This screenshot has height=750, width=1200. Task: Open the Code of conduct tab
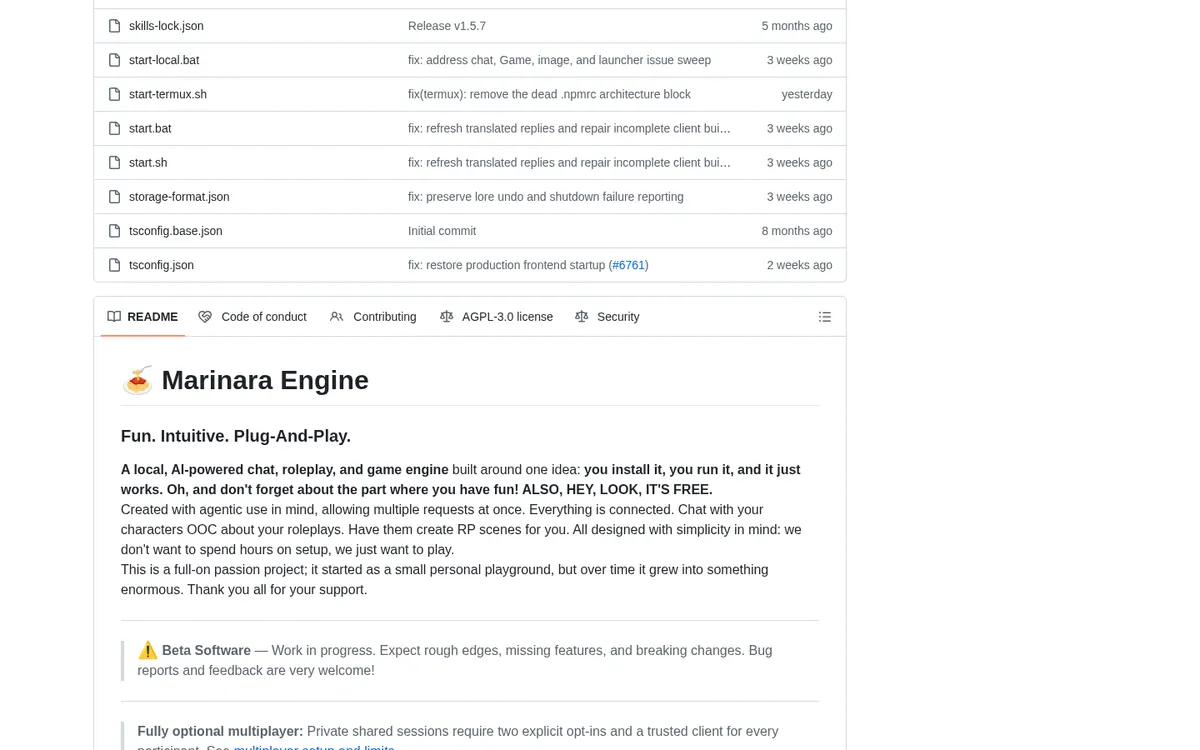click(x=253, y=317)
